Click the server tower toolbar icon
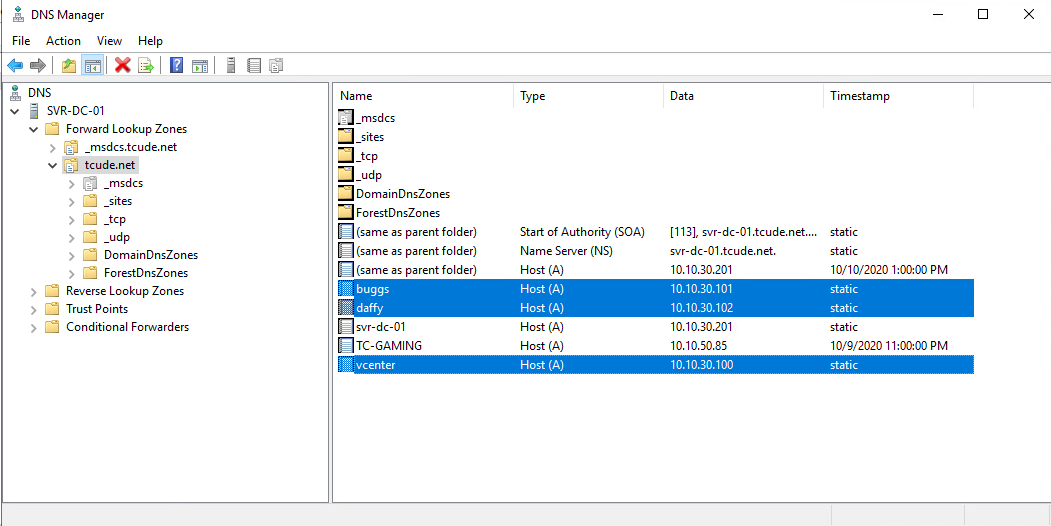This screenshot has height=526, width=1051. [x=231, y=65]
